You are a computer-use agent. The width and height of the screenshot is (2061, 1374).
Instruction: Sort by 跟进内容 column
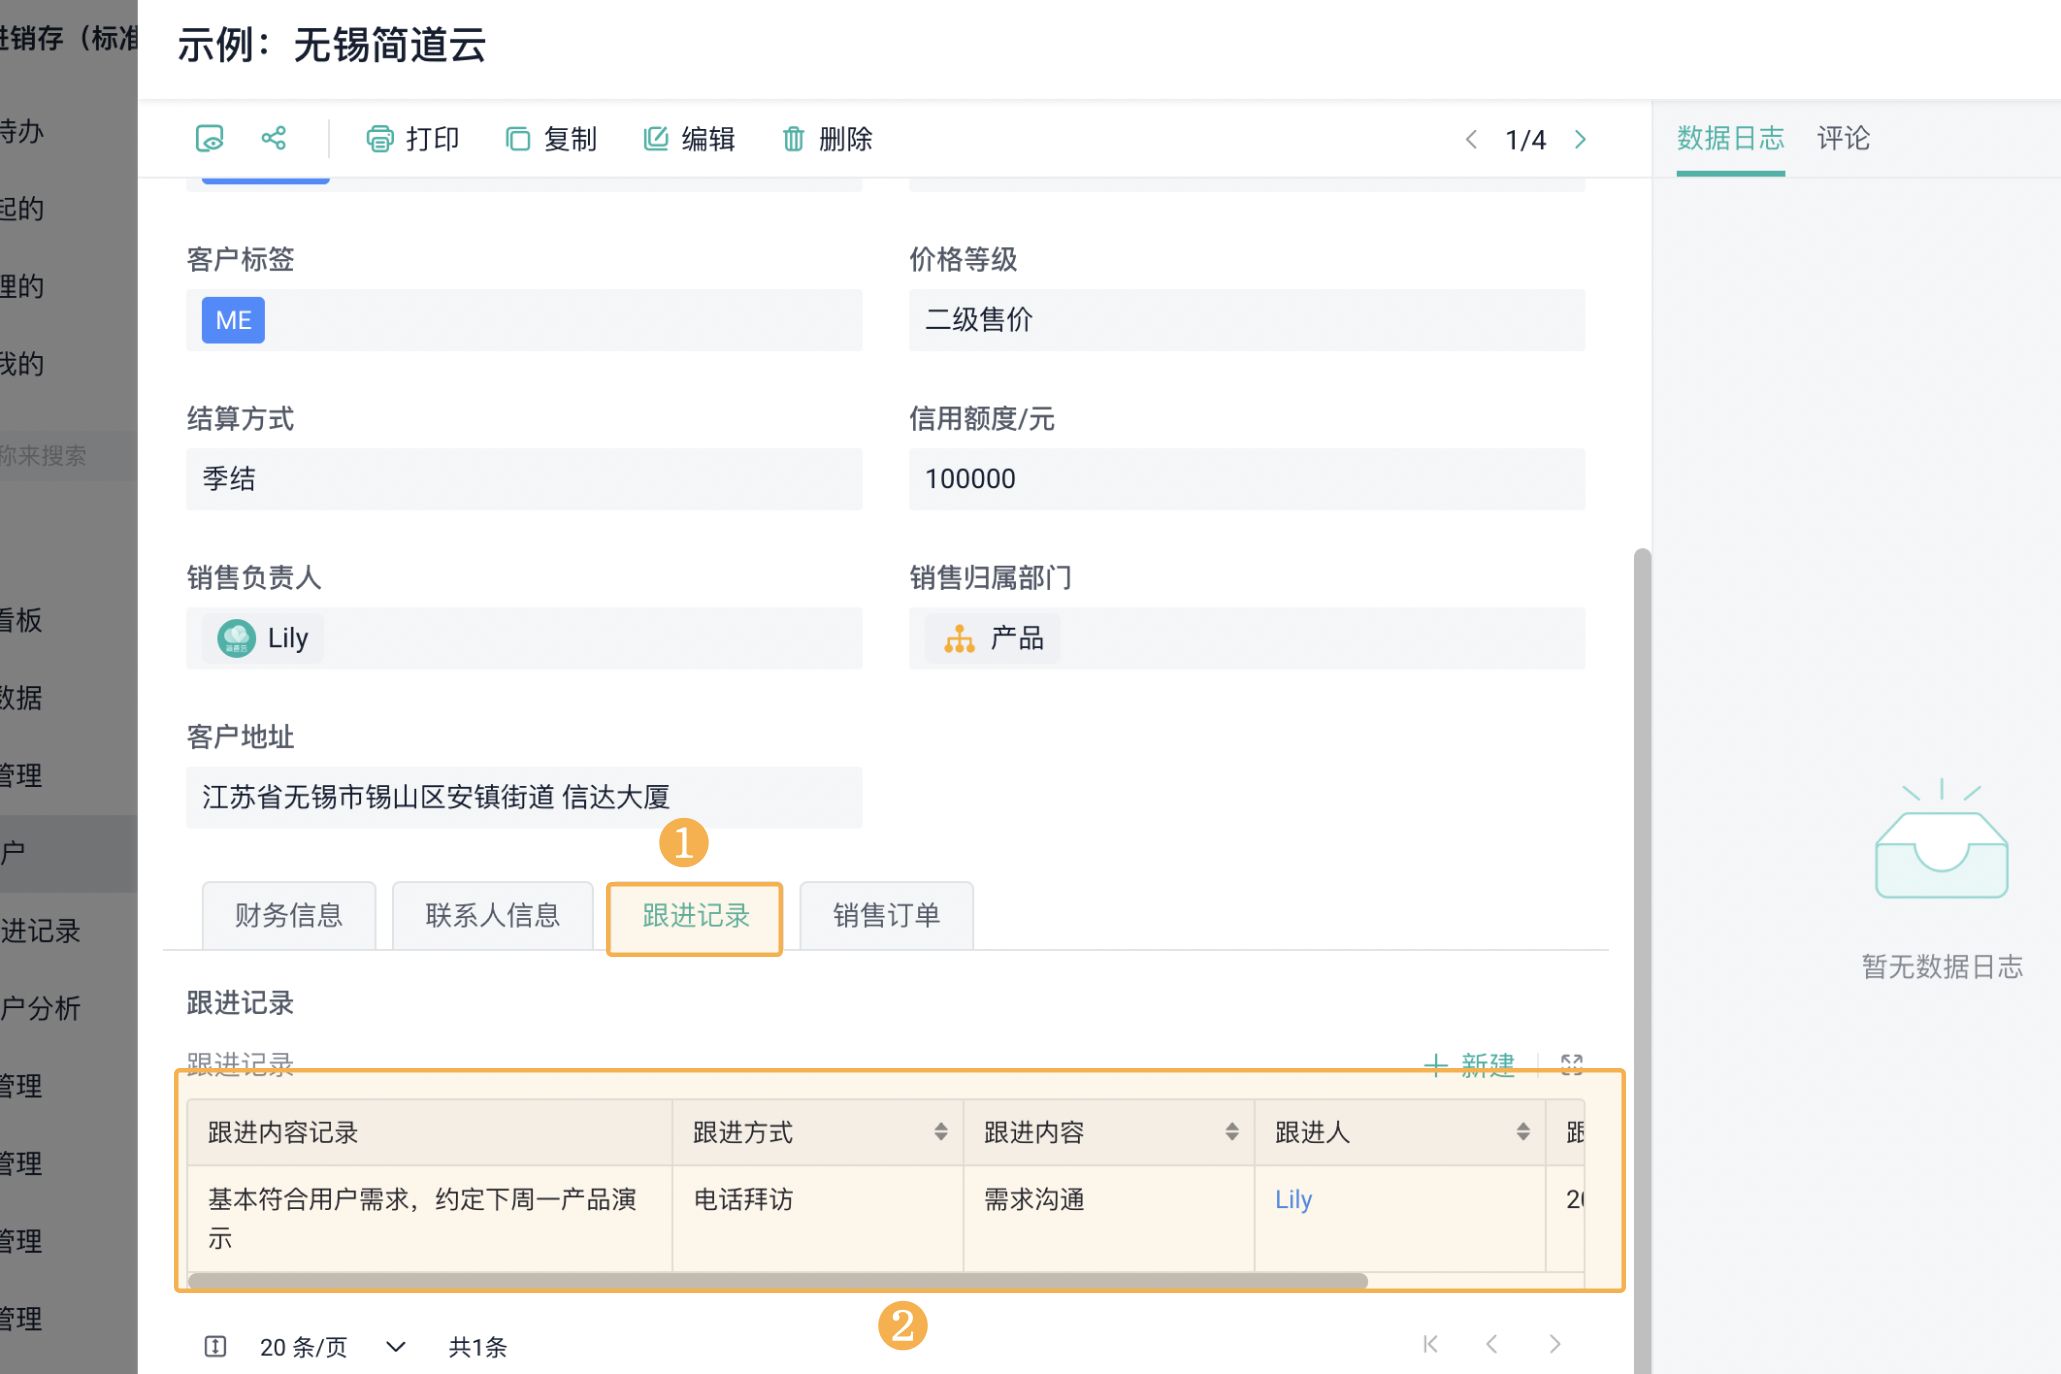(1231, 1131)
